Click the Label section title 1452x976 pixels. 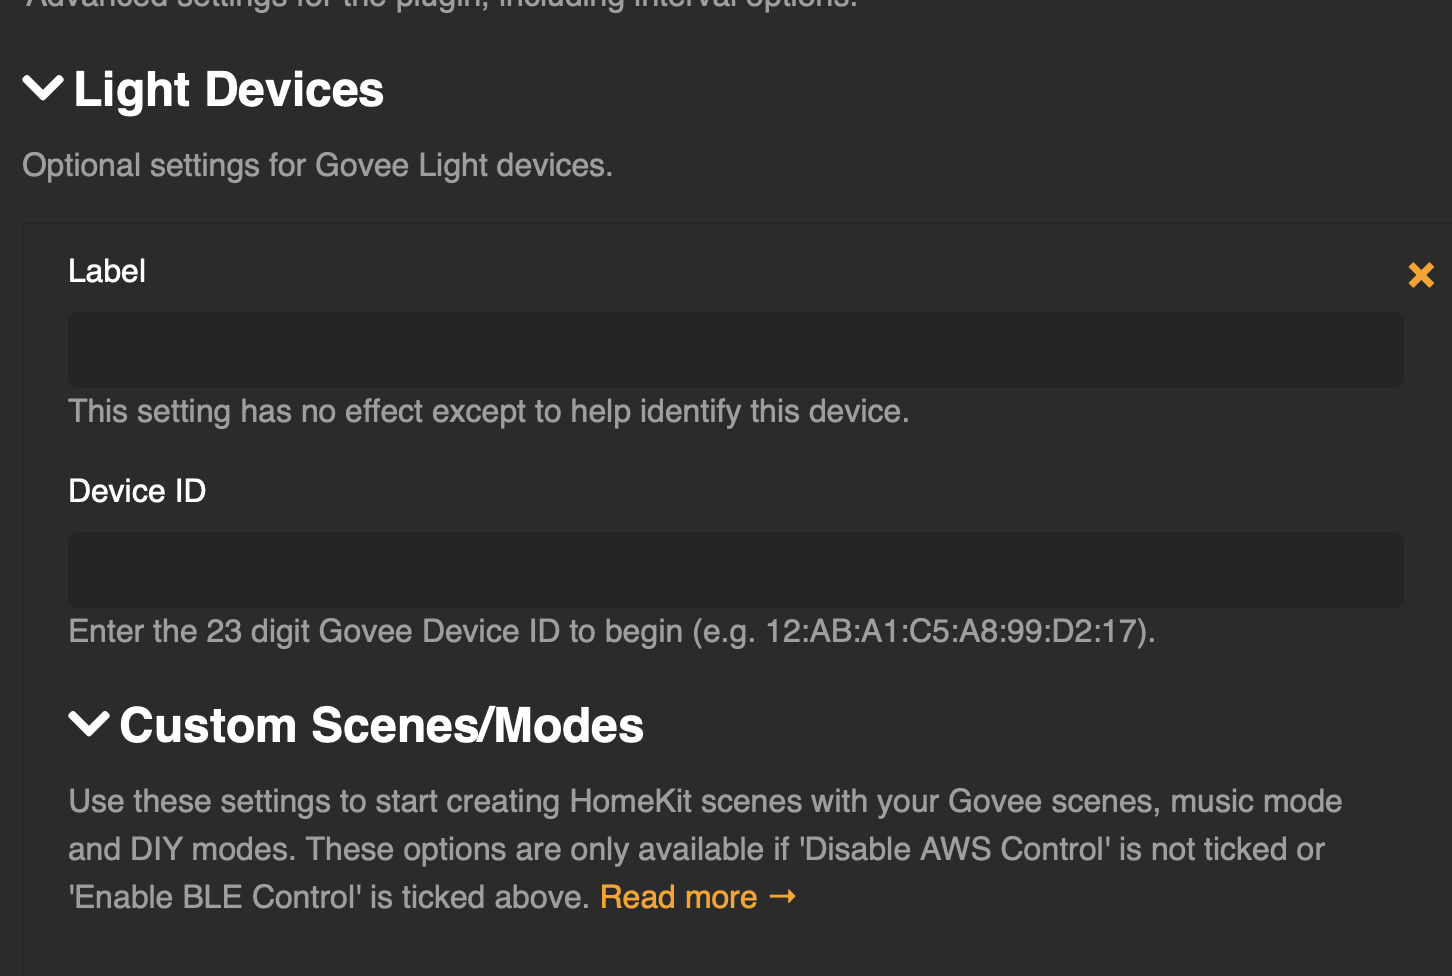point(106,271)
